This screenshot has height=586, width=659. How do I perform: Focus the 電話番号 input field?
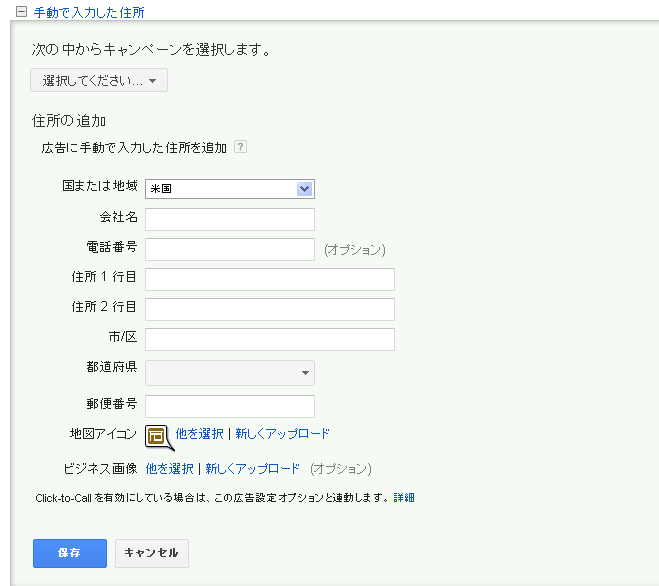(x=230, y=249)
